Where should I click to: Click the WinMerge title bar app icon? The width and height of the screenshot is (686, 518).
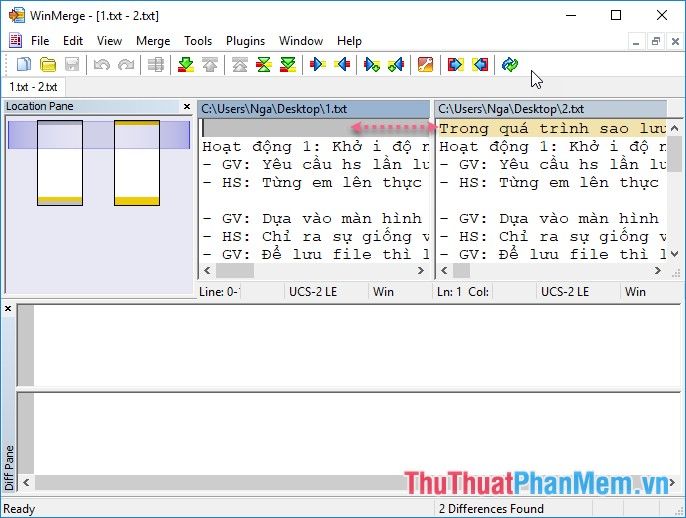pos(17,15)
